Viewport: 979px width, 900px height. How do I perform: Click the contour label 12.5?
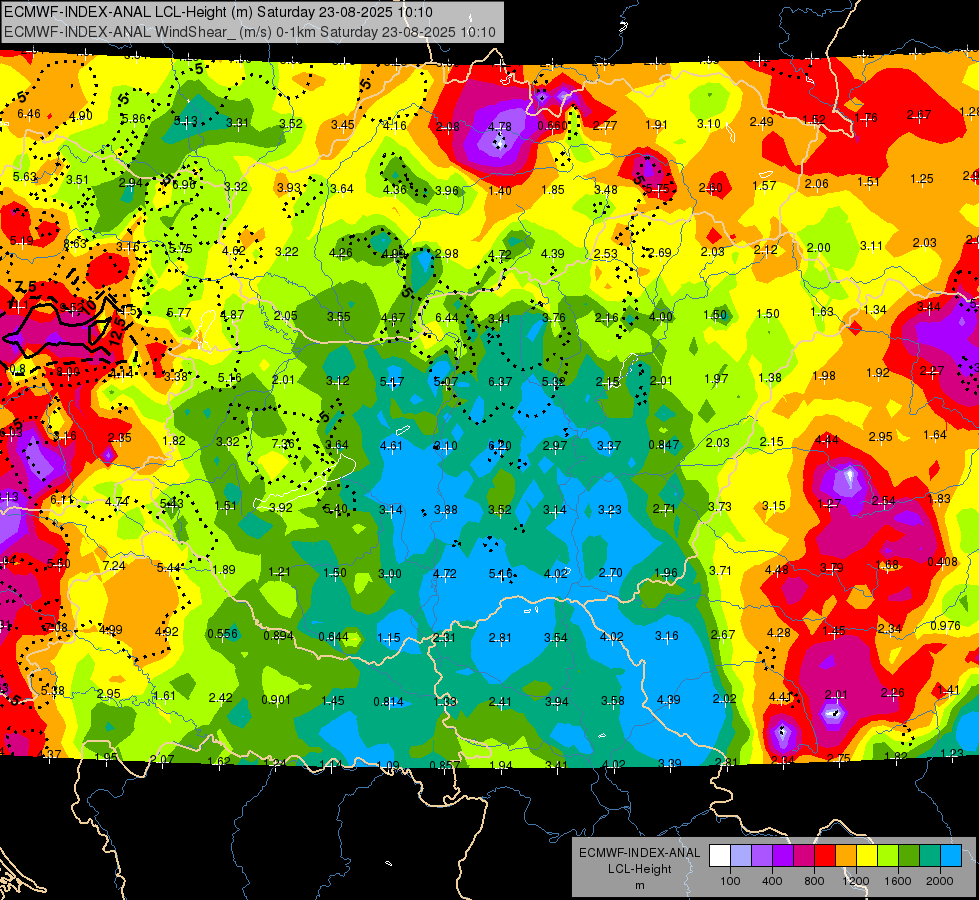point(117,330)
